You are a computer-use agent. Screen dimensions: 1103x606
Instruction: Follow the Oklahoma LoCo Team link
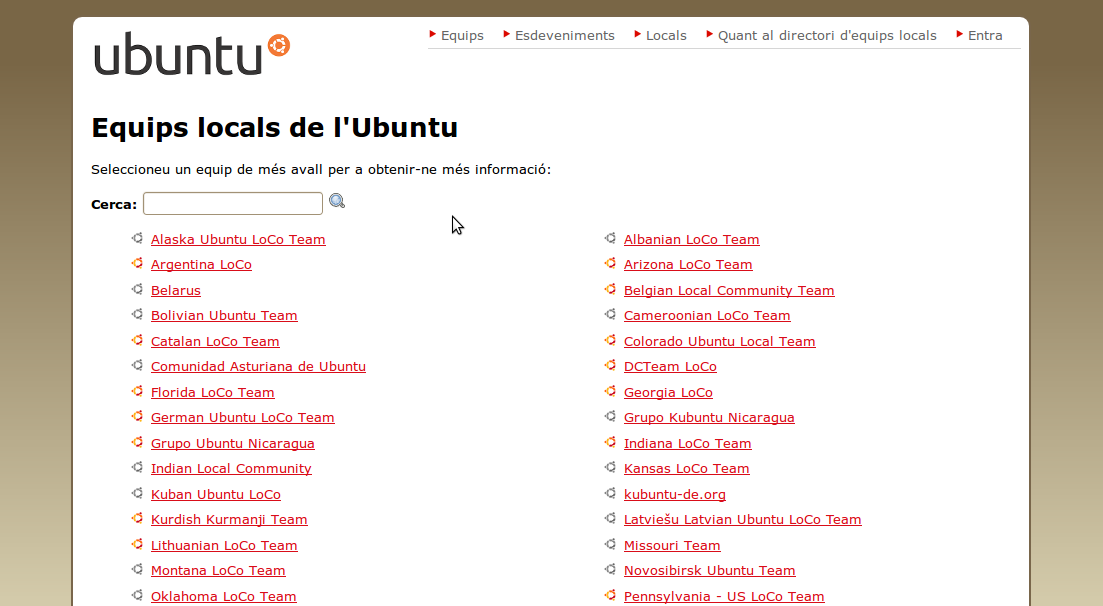tap(224, 596)
